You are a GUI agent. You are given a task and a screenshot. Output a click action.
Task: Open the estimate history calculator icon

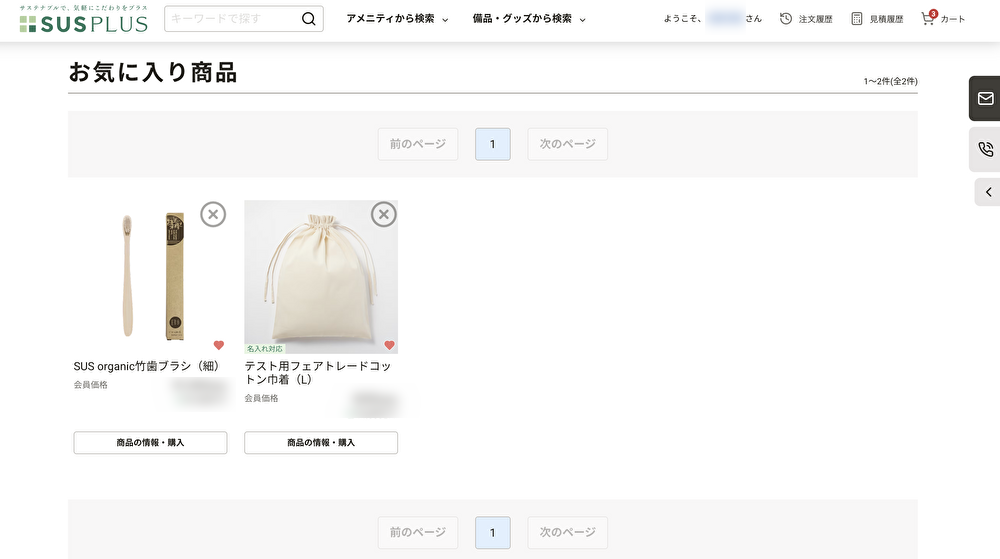[x=857, y=19]
